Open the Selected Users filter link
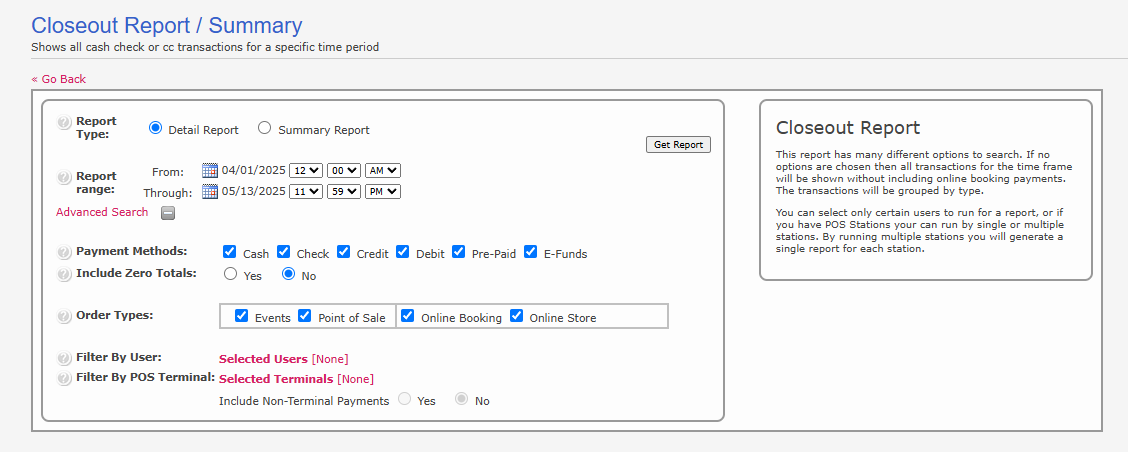Screen dimensions: 1128x452 (x=263, y=358)
